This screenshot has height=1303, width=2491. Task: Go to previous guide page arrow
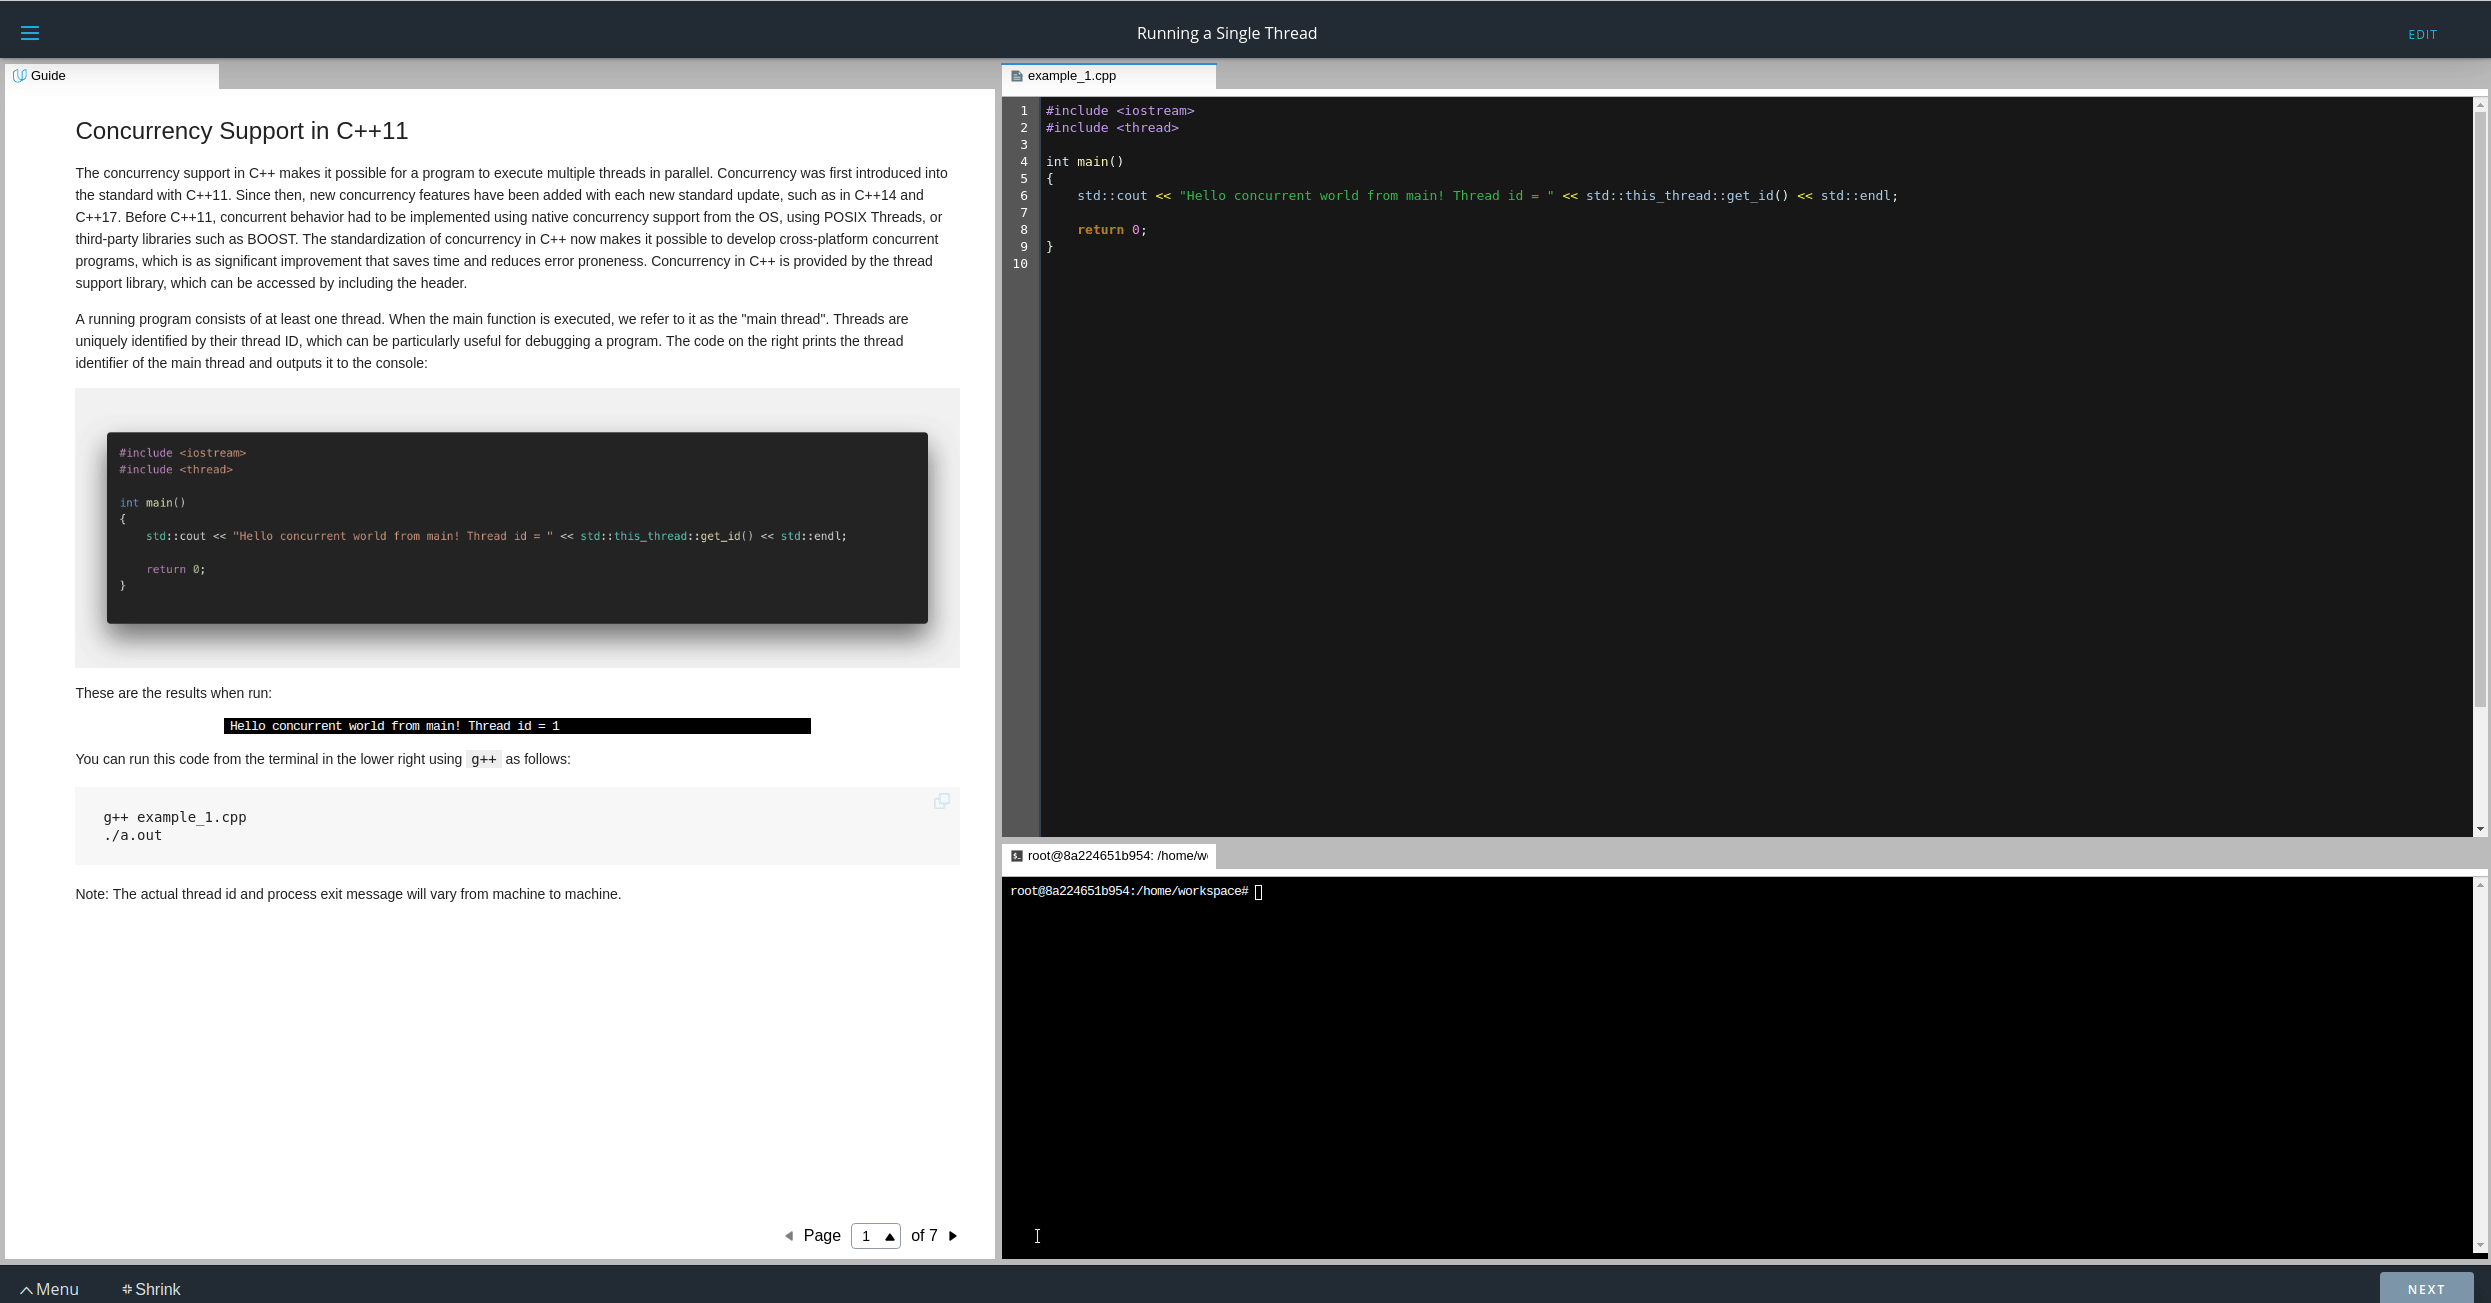click(x=789, y=1236)
